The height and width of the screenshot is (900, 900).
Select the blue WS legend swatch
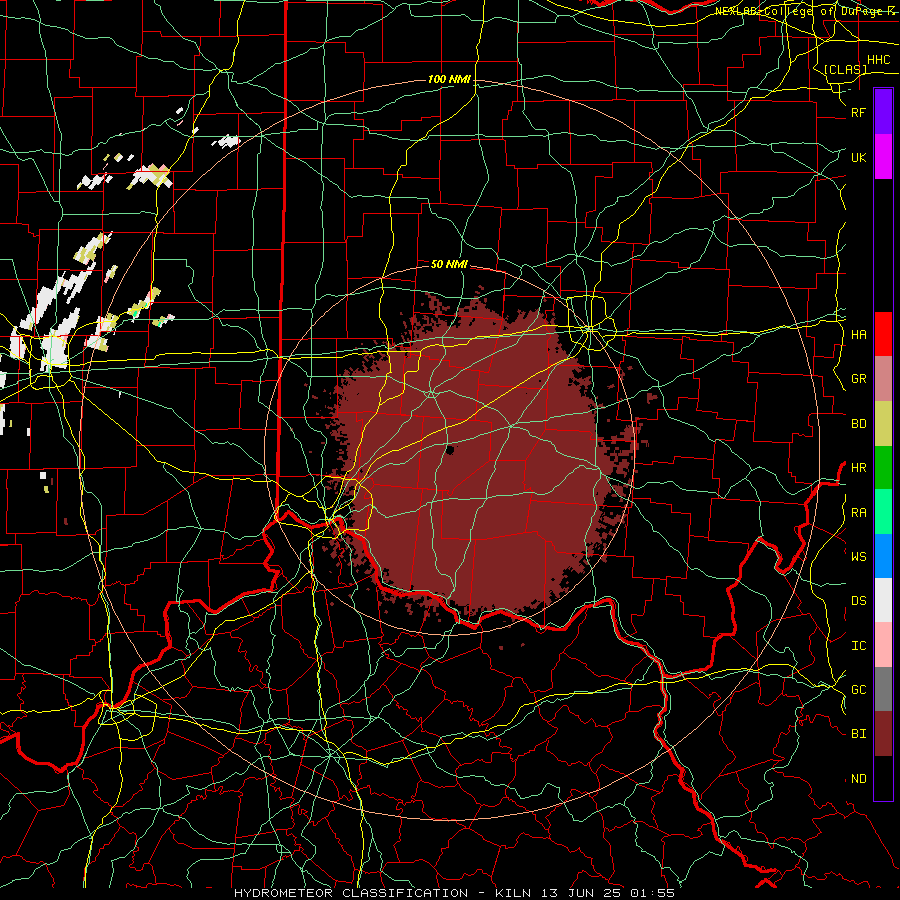883,556
